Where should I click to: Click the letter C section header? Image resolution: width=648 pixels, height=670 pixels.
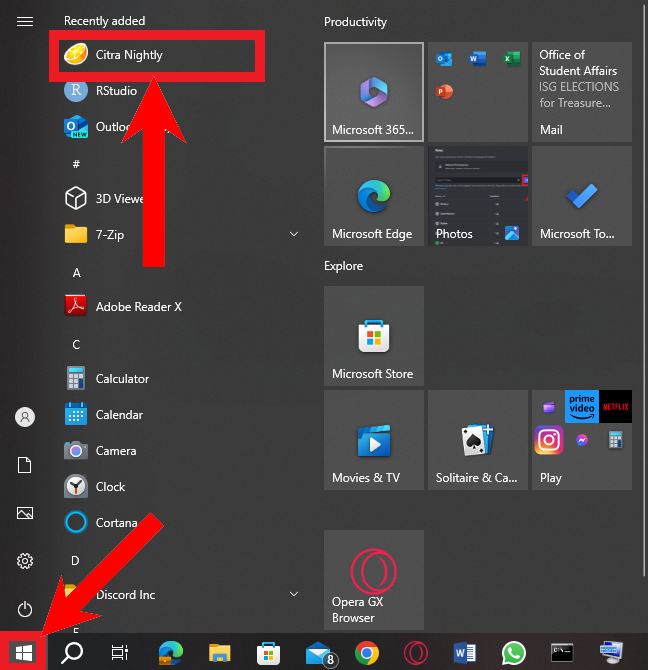[76, 344]
